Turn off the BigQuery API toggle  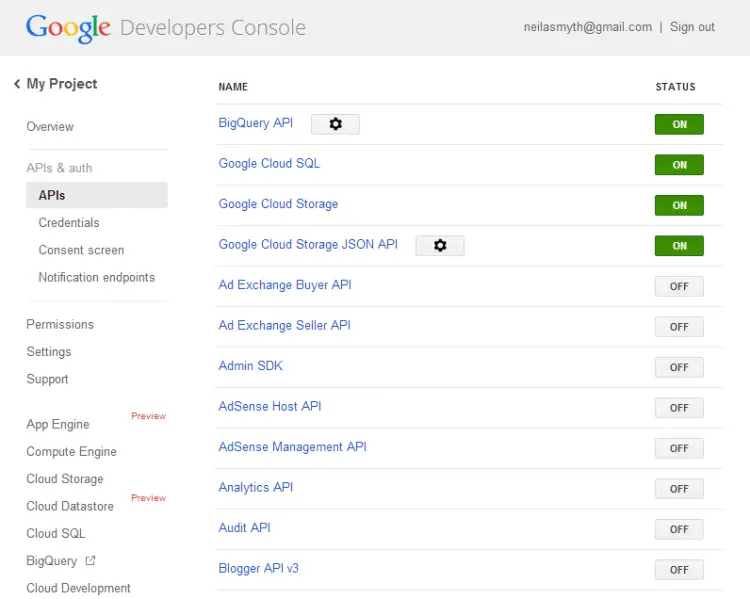coord(679,124)
